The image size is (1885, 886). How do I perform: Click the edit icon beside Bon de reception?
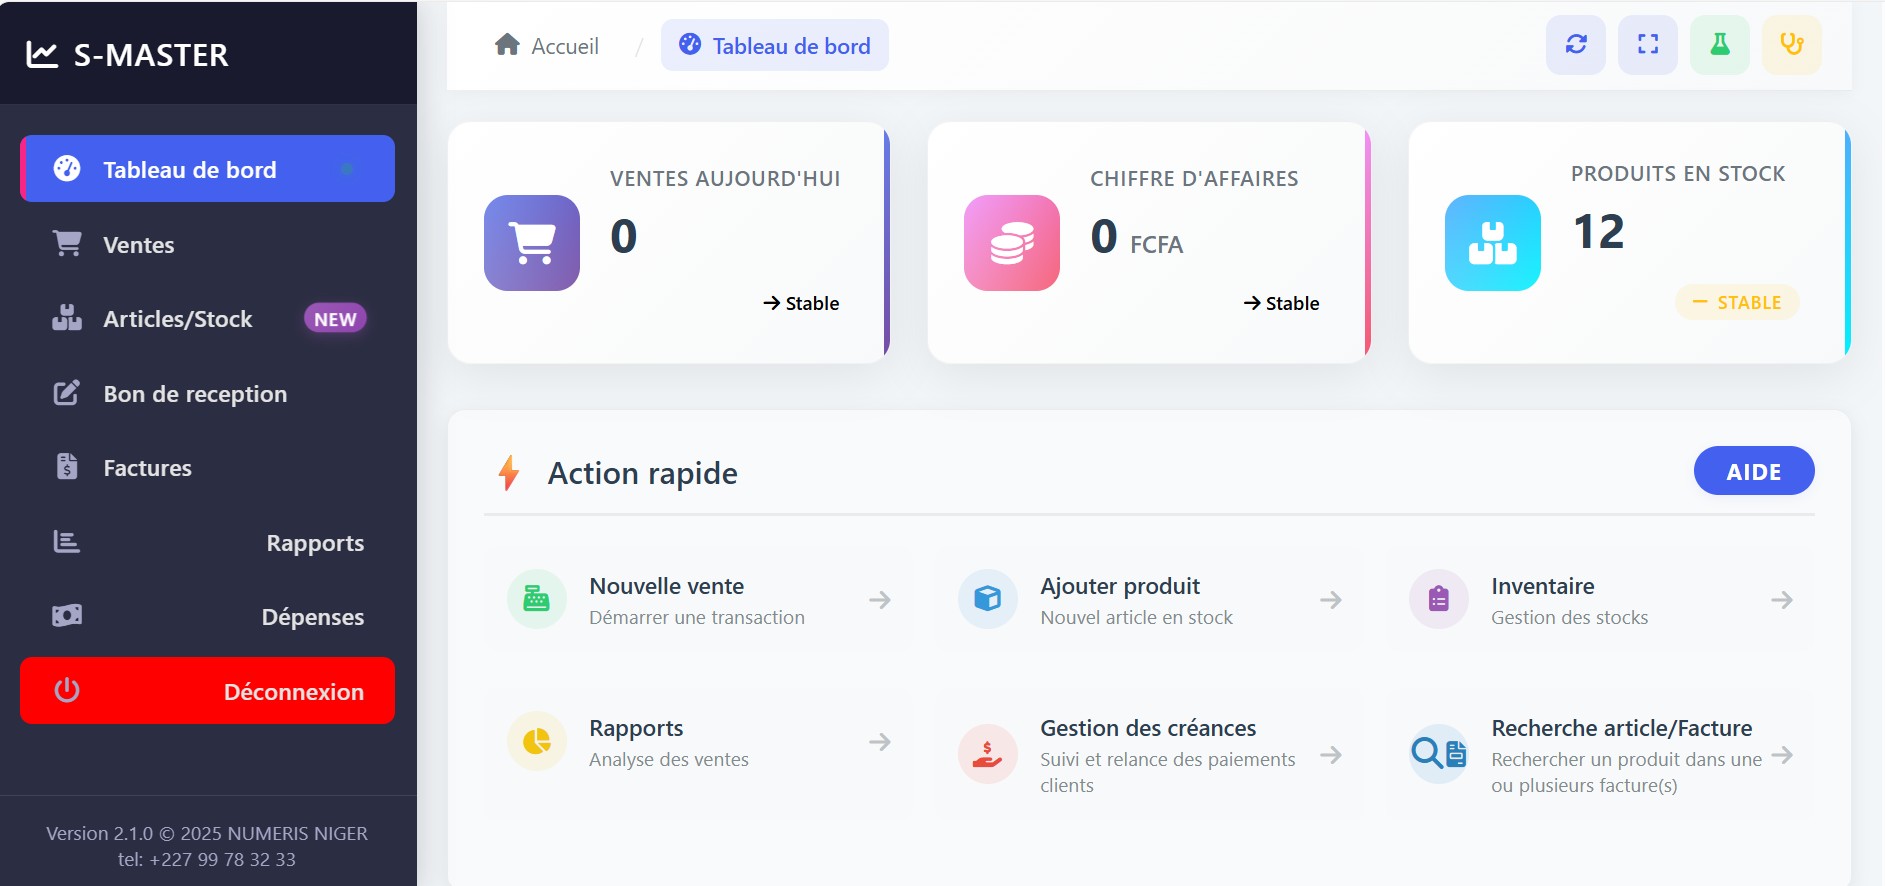(x=67, y=393)
